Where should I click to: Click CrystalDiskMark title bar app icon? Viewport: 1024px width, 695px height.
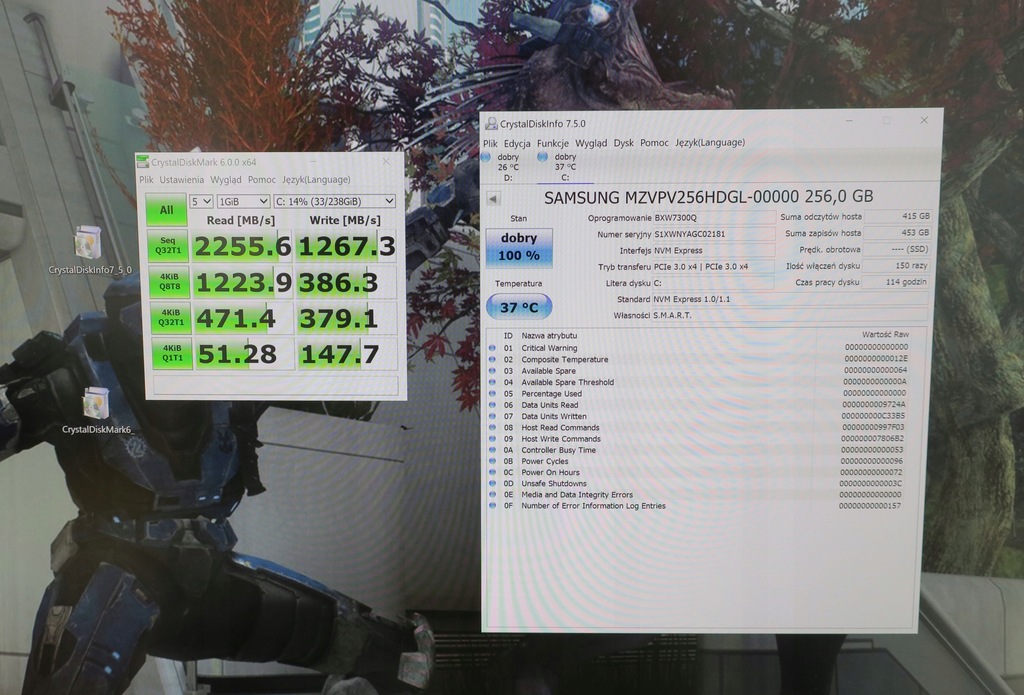[x=143, y=162]
